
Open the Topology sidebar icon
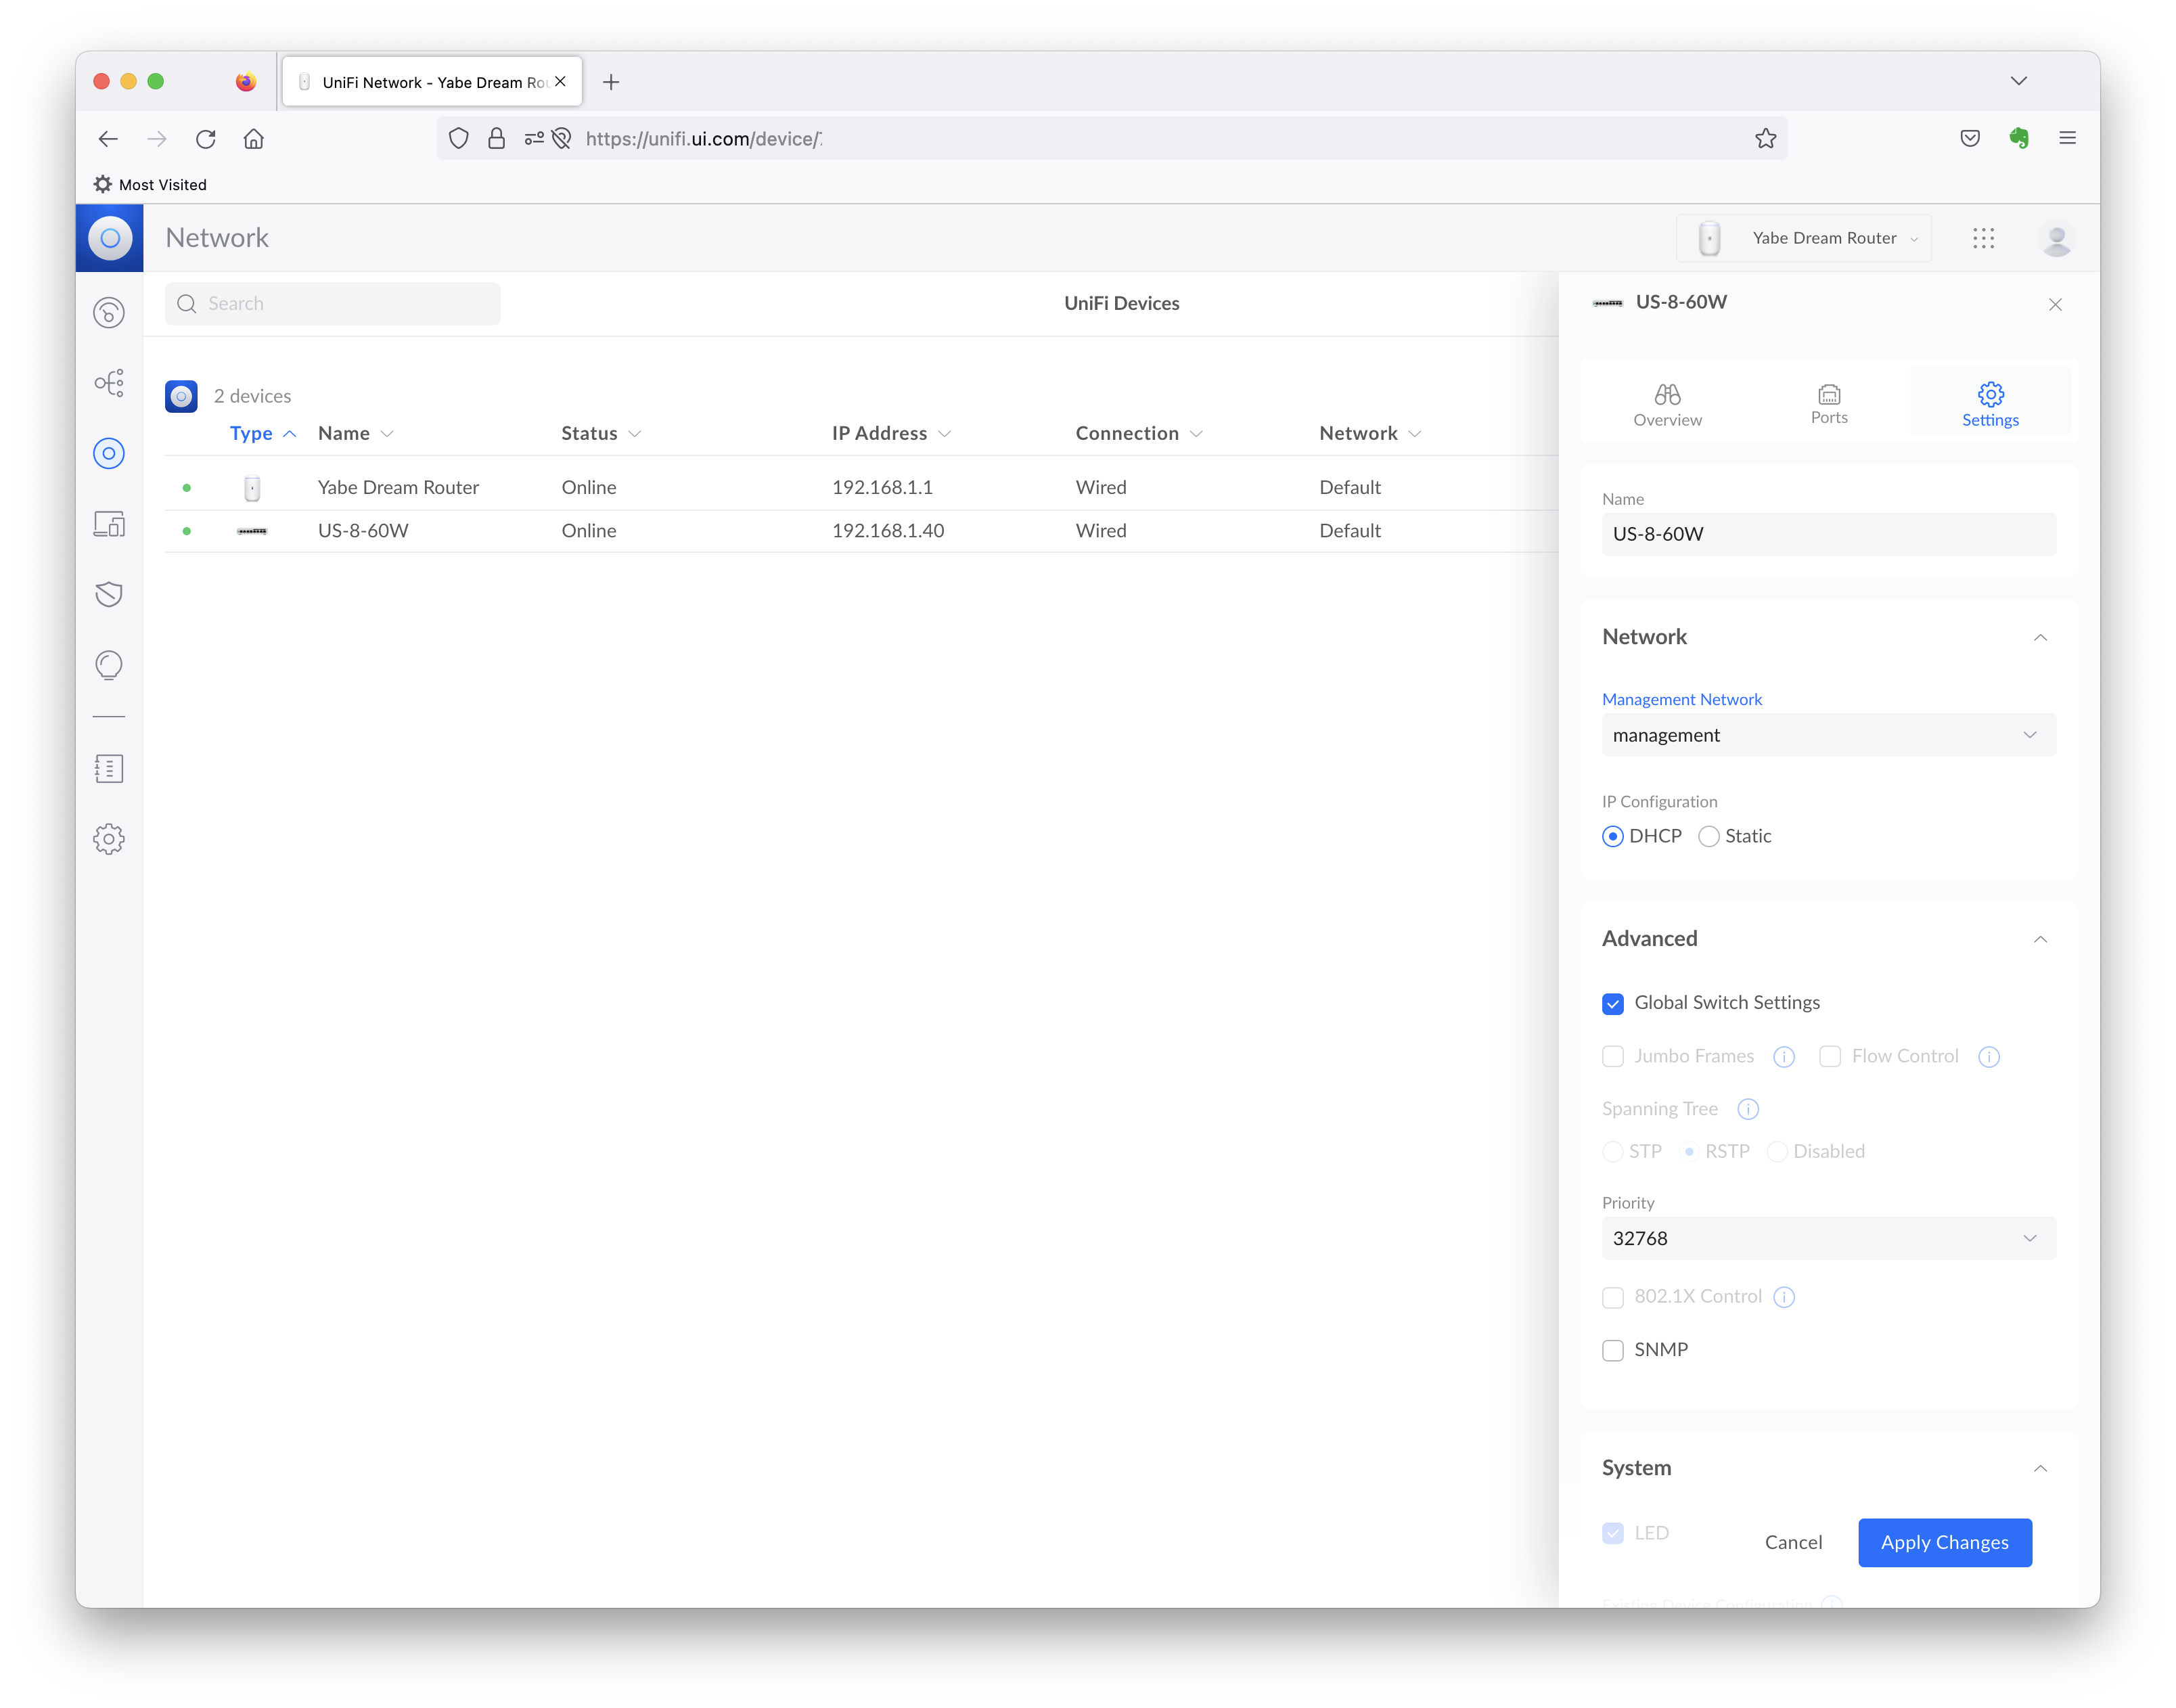point(108,383)
